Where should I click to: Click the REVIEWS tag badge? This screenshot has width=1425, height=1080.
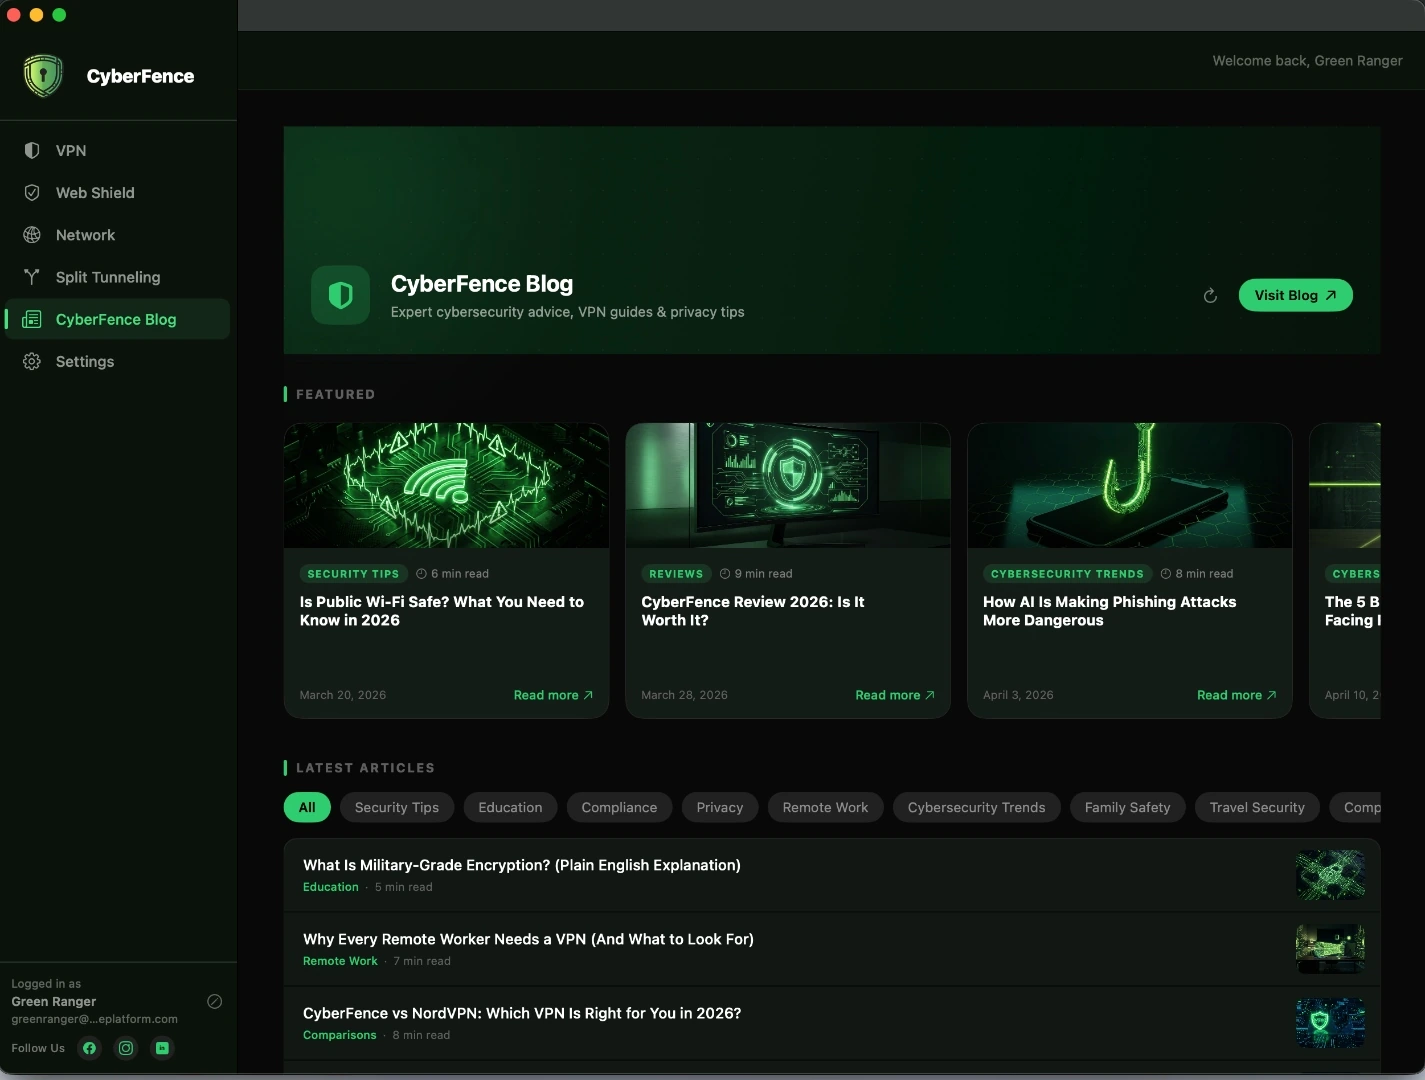(676, 574)
